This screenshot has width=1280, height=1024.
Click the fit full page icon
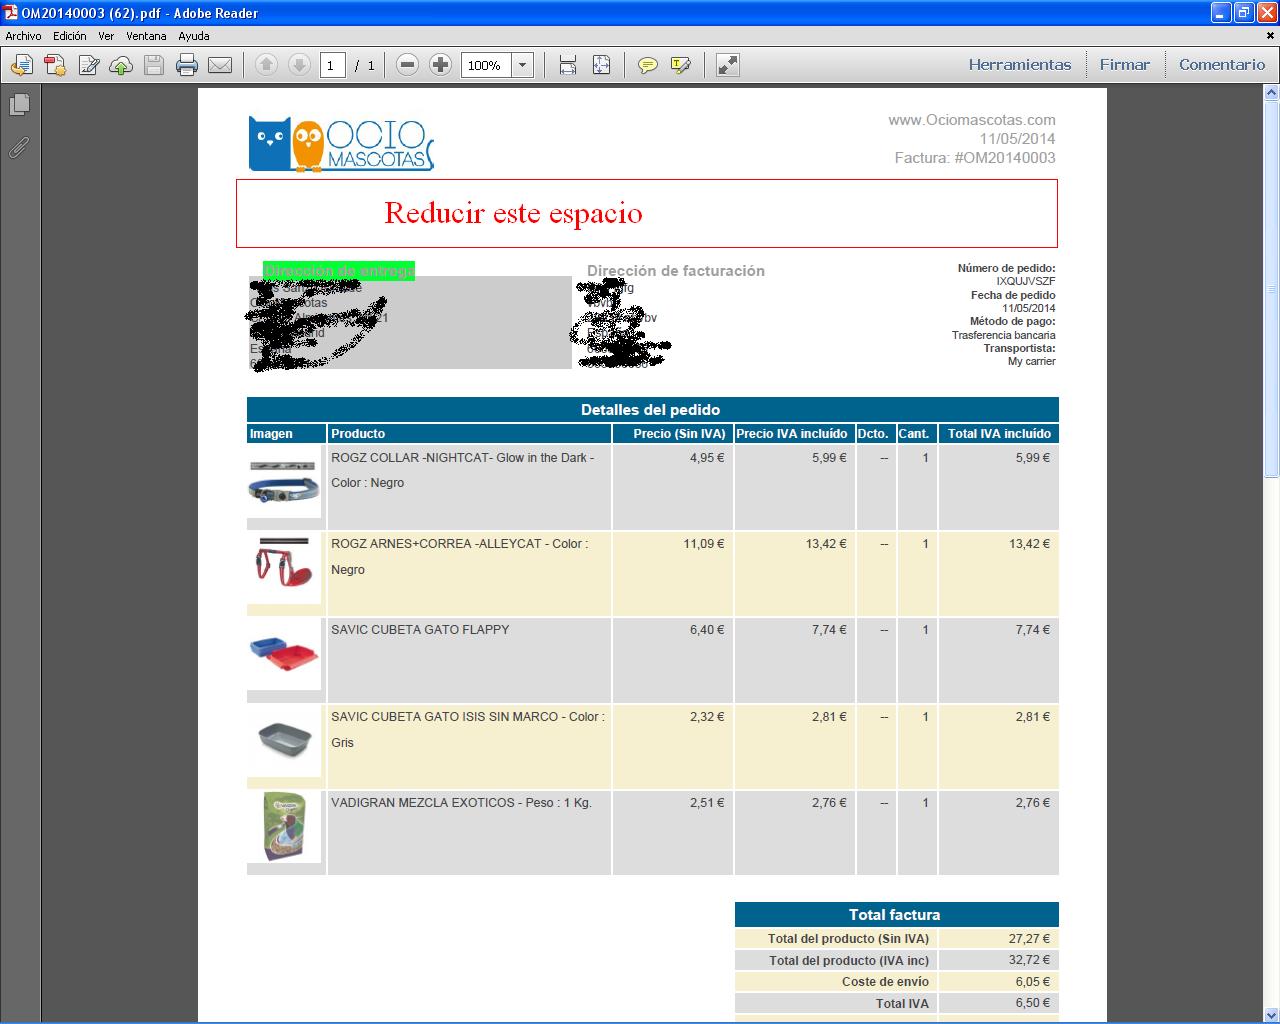coord(601,65)
